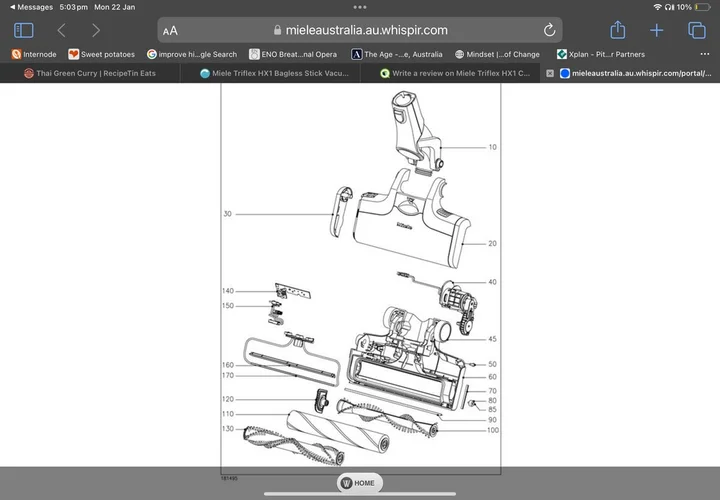Open multitasking three-dot menu at top
720x500 pixels.
click(360, 7)
